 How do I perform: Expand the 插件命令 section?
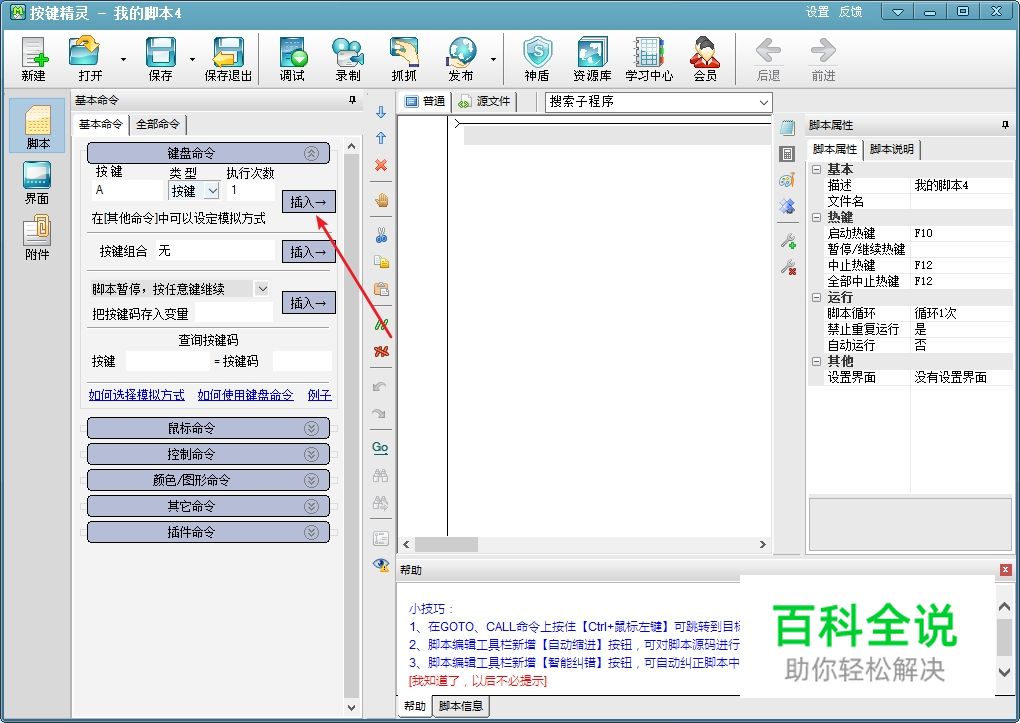coord(312,532)
